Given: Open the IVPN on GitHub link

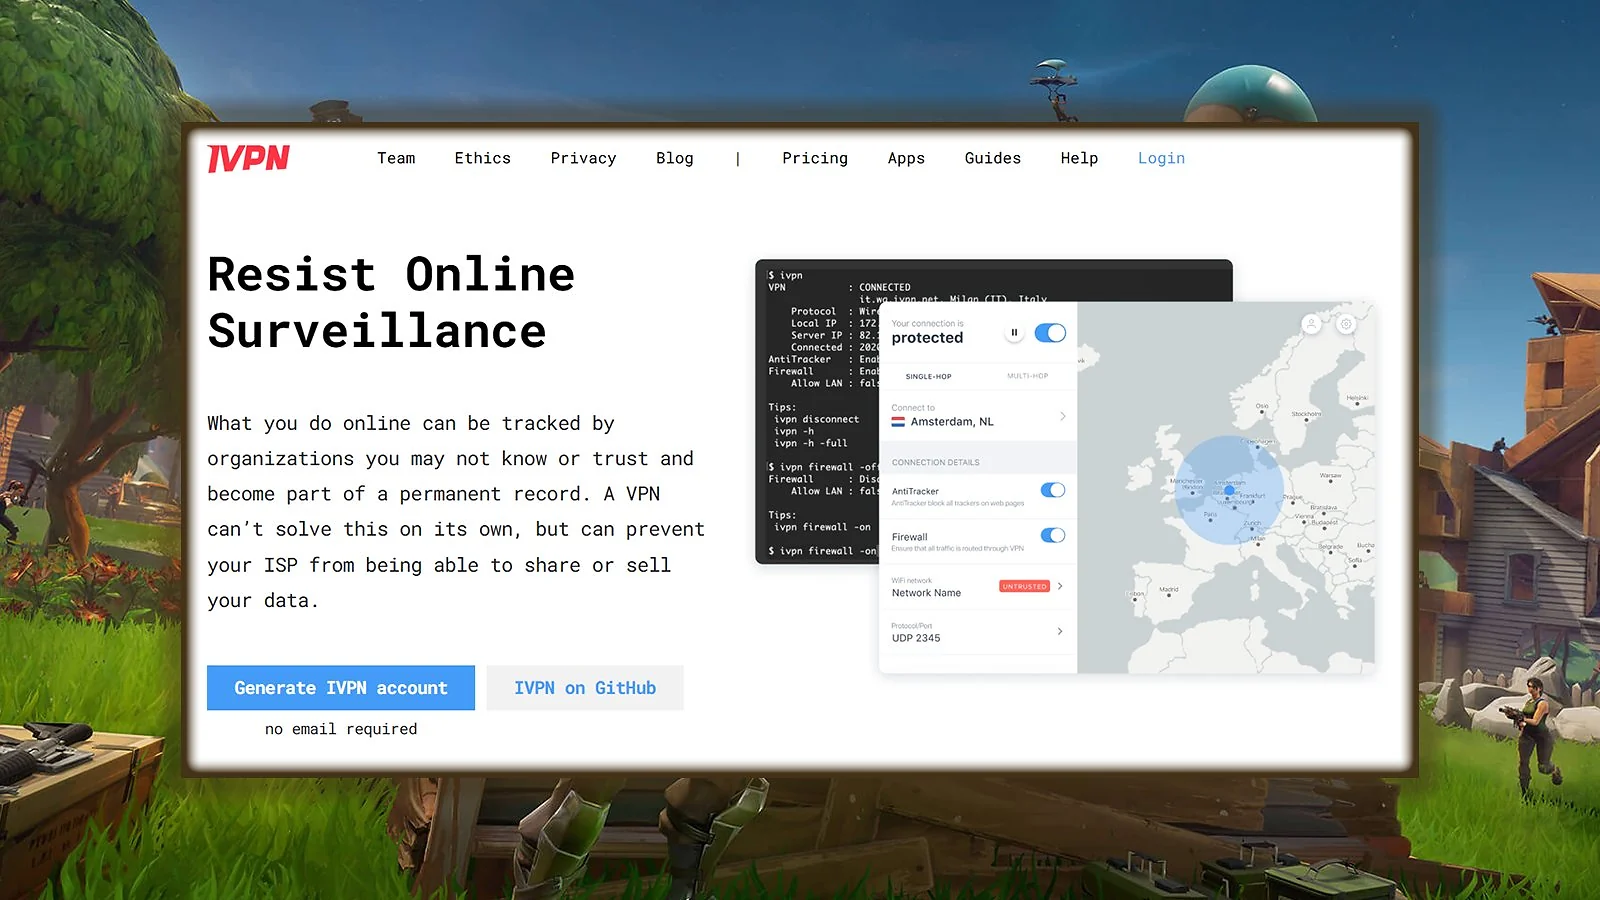Looking at the screenshot, I should pyautogui.click(x=585, y=688).
